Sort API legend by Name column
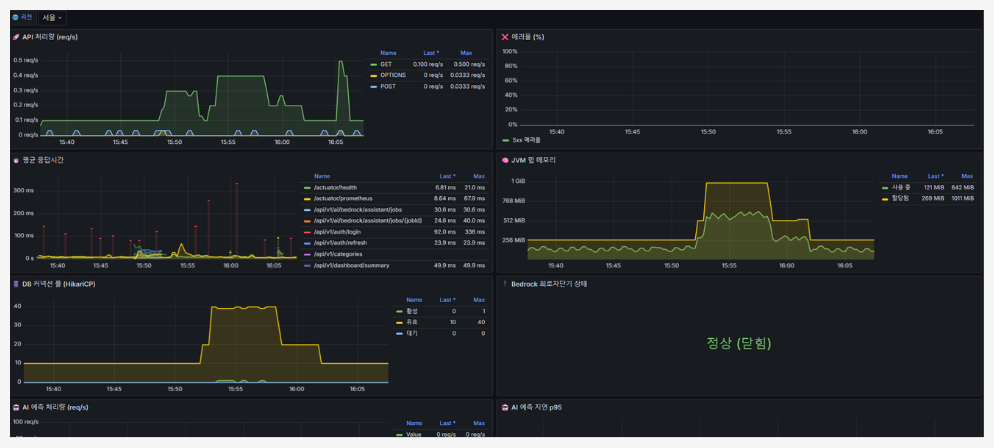Viewport: 994px width, 448px height. pyautogui.click(x=388, y=53)
